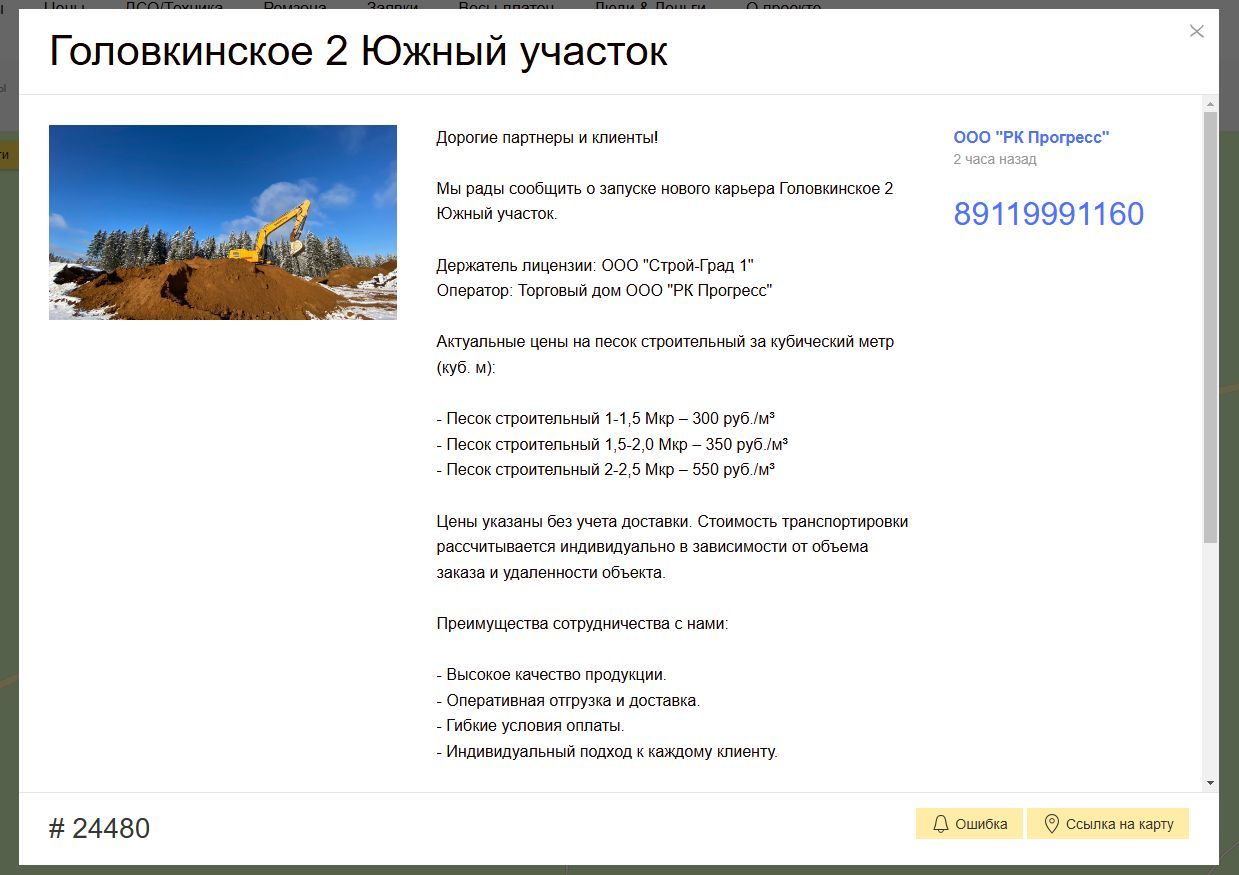Click the scrollbar down arrow
This screenshot has height=875, width=1239.
(x=1210, y=782)
